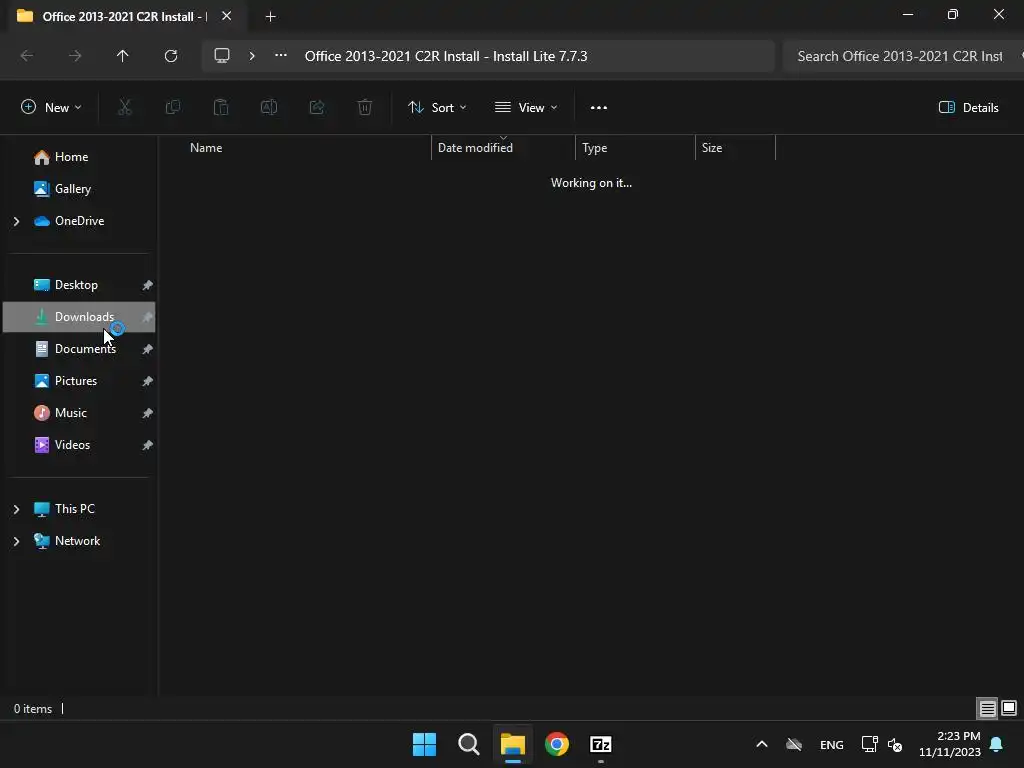Open the notification bell

997,744
